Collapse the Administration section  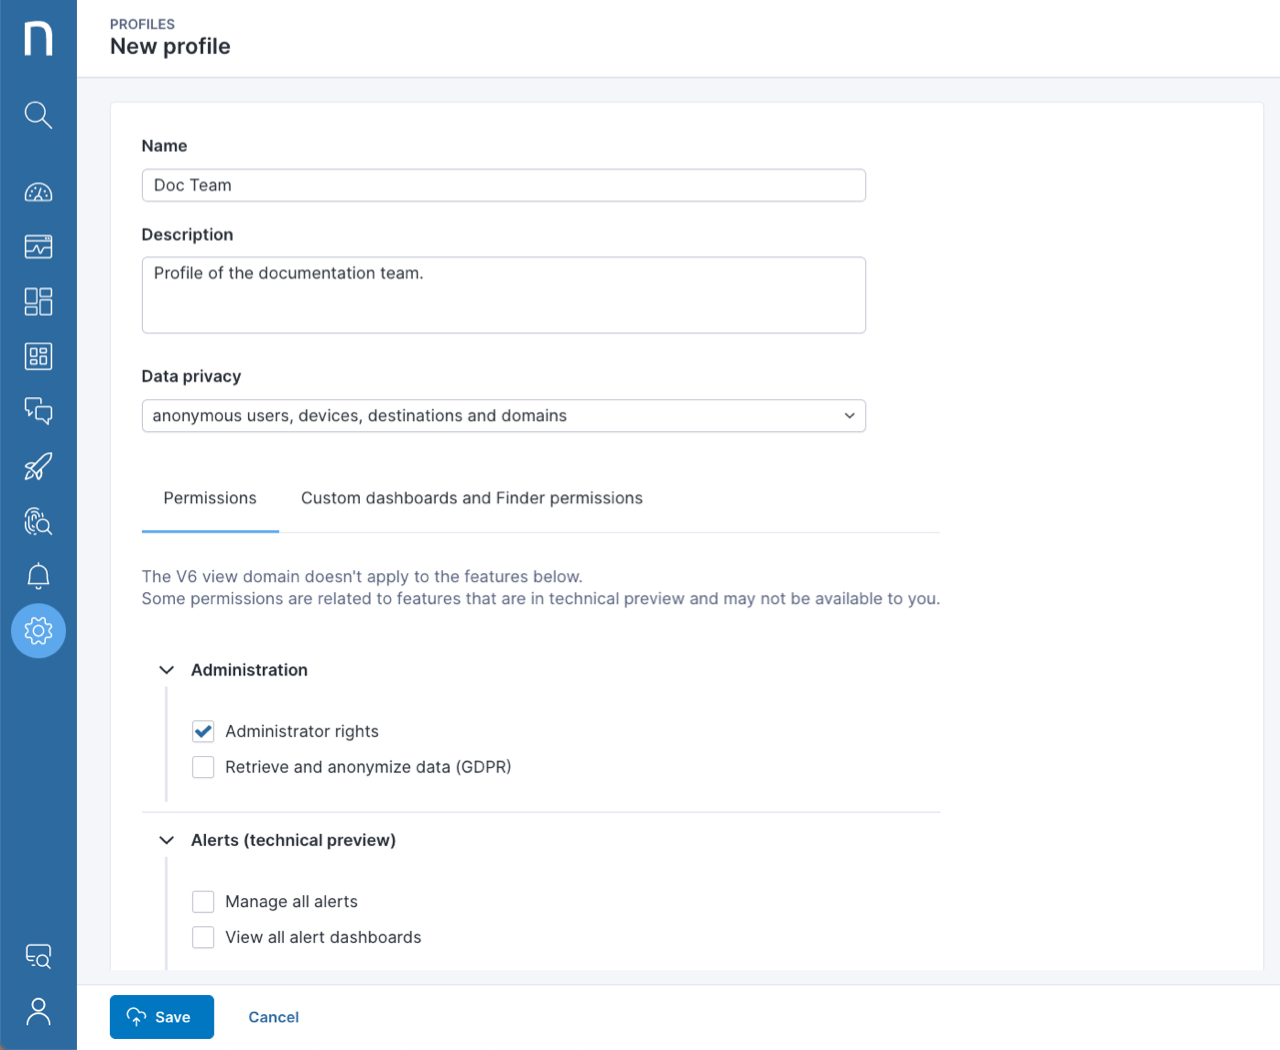(x=166, y=670)
